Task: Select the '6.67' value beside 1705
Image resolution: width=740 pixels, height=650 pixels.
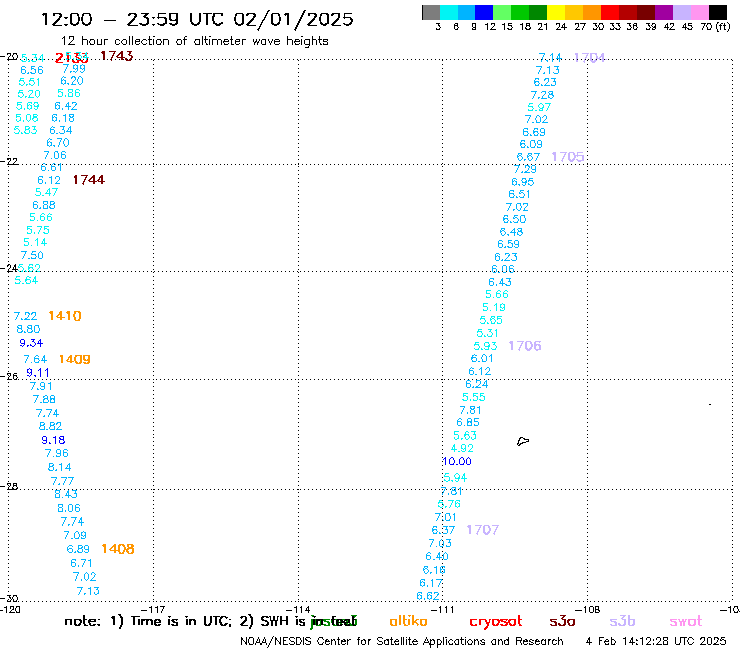Action: [528, 157]
